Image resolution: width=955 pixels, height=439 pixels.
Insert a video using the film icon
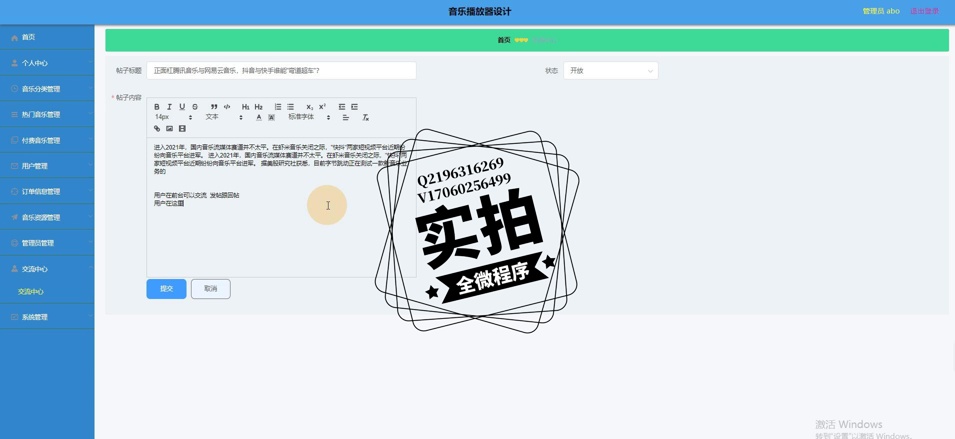point(182,129)
